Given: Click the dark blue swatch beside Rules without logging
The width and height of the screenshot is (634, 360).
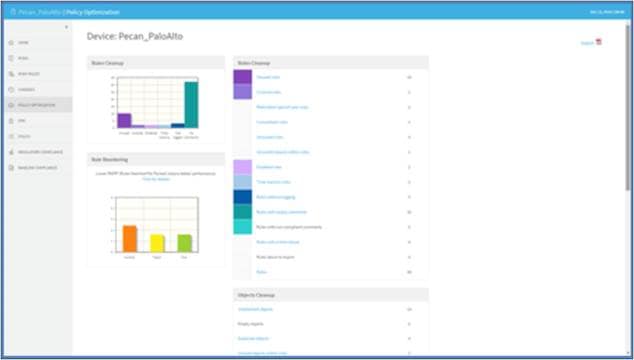Looking at the screenshot, I should (x=243, y=197).
